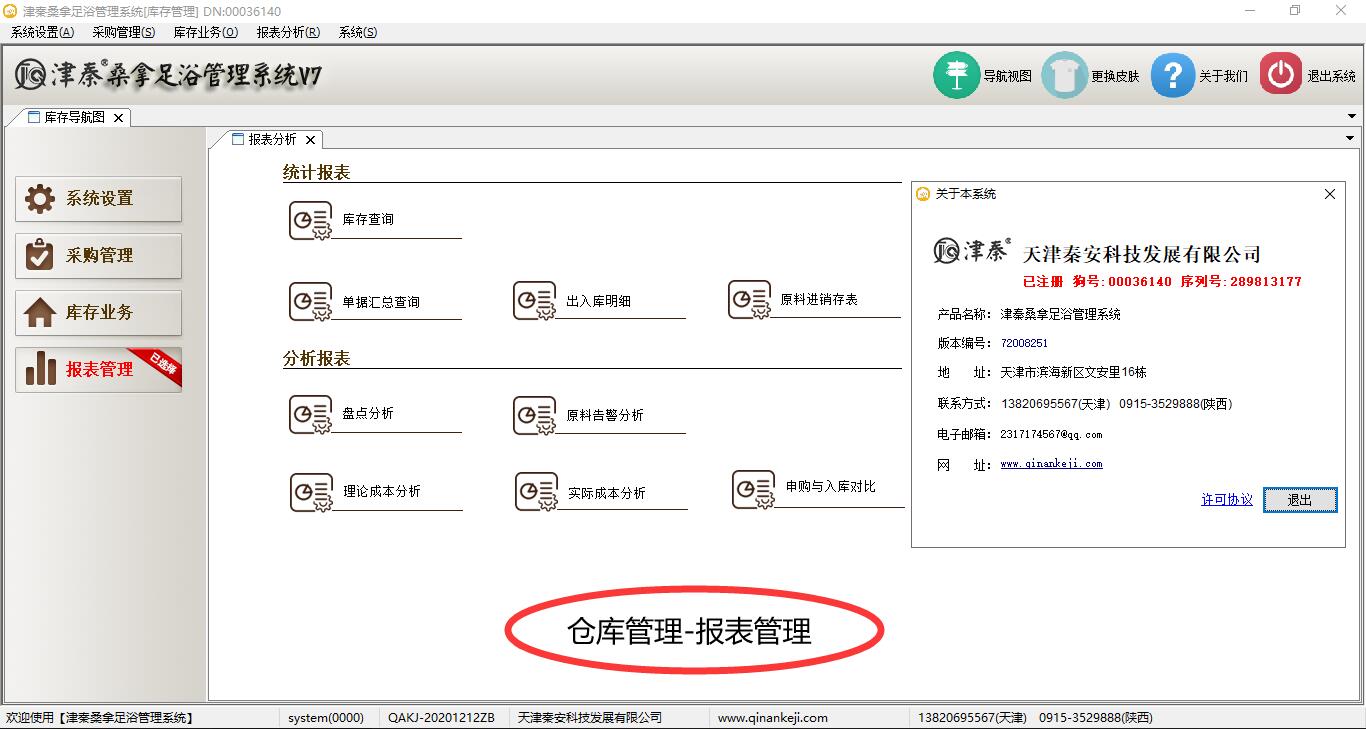Switch to the 库存导航图 tab
1366x729 pixels.
coord(73,117)
